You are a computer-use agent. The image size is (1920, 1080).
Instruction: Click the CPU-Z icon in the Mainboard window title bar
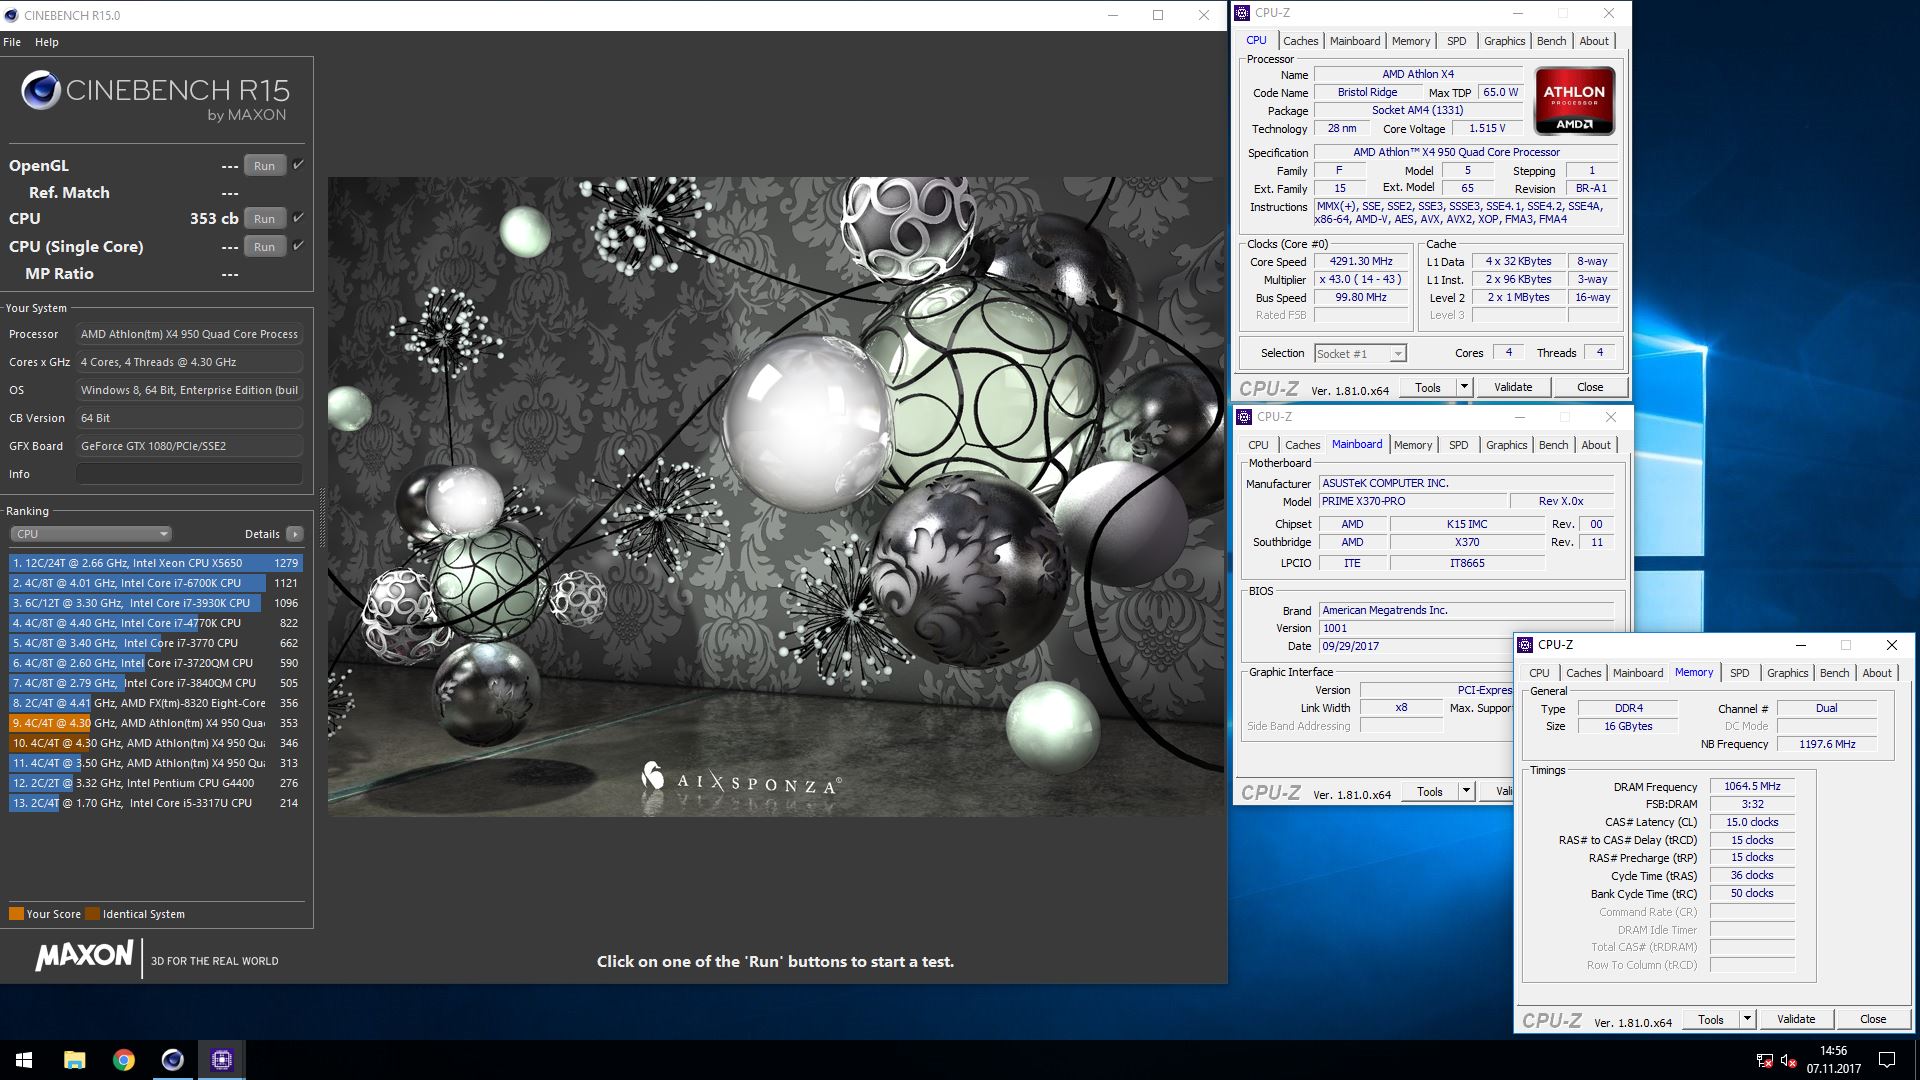tap(1244, 417)
